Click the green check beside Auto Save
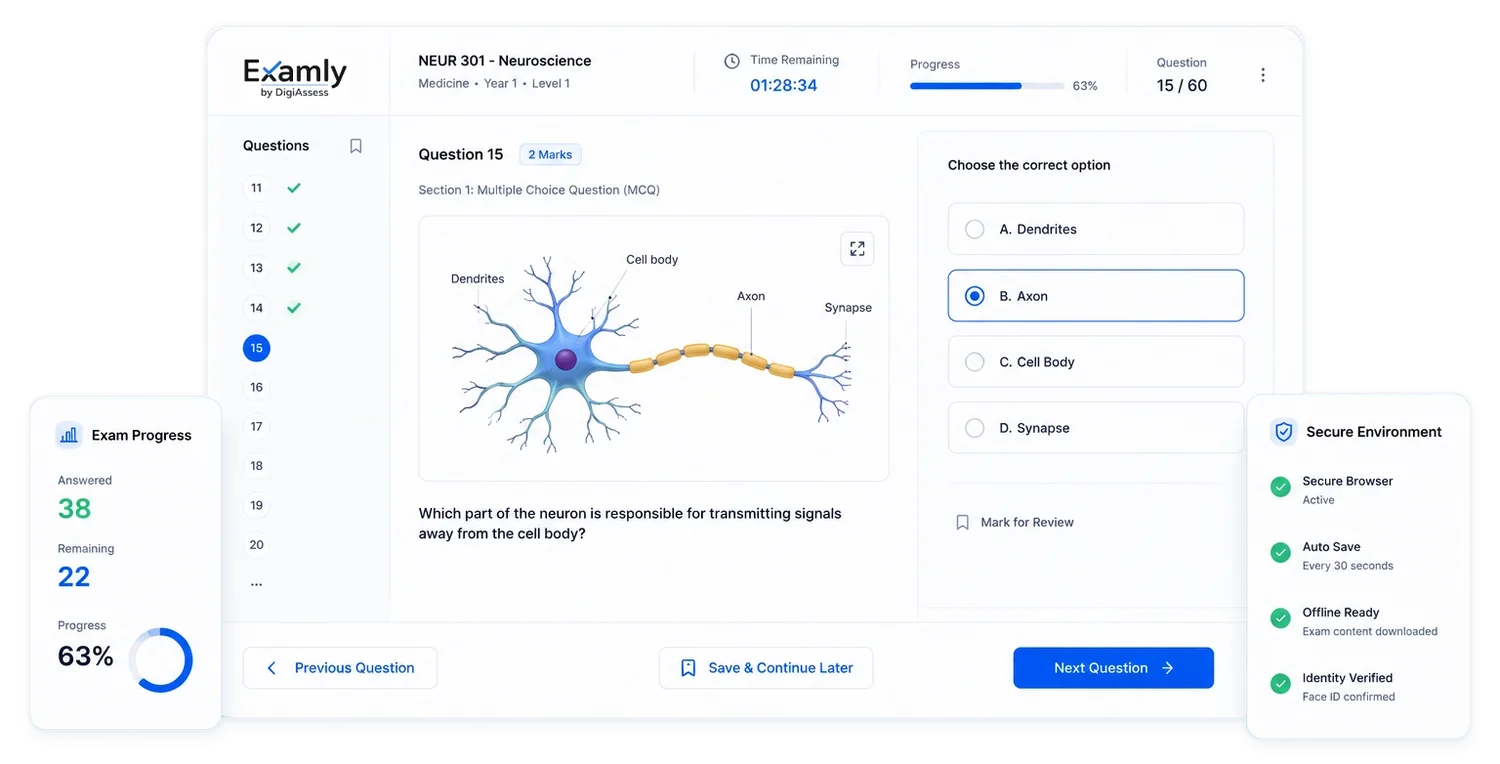This screenshot has height=764, width=1500. pos(1280,553)
